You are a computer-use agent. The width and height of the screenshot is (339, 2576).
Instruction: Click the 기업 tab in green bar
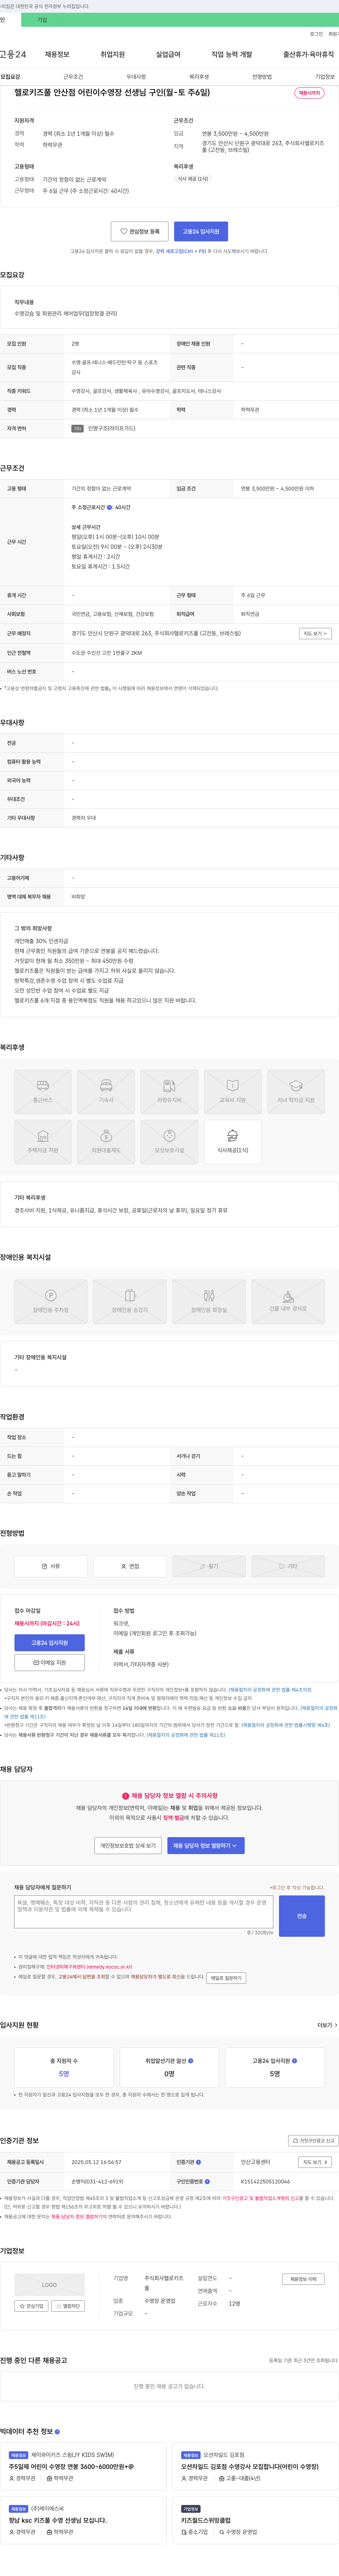pos(42,20)
